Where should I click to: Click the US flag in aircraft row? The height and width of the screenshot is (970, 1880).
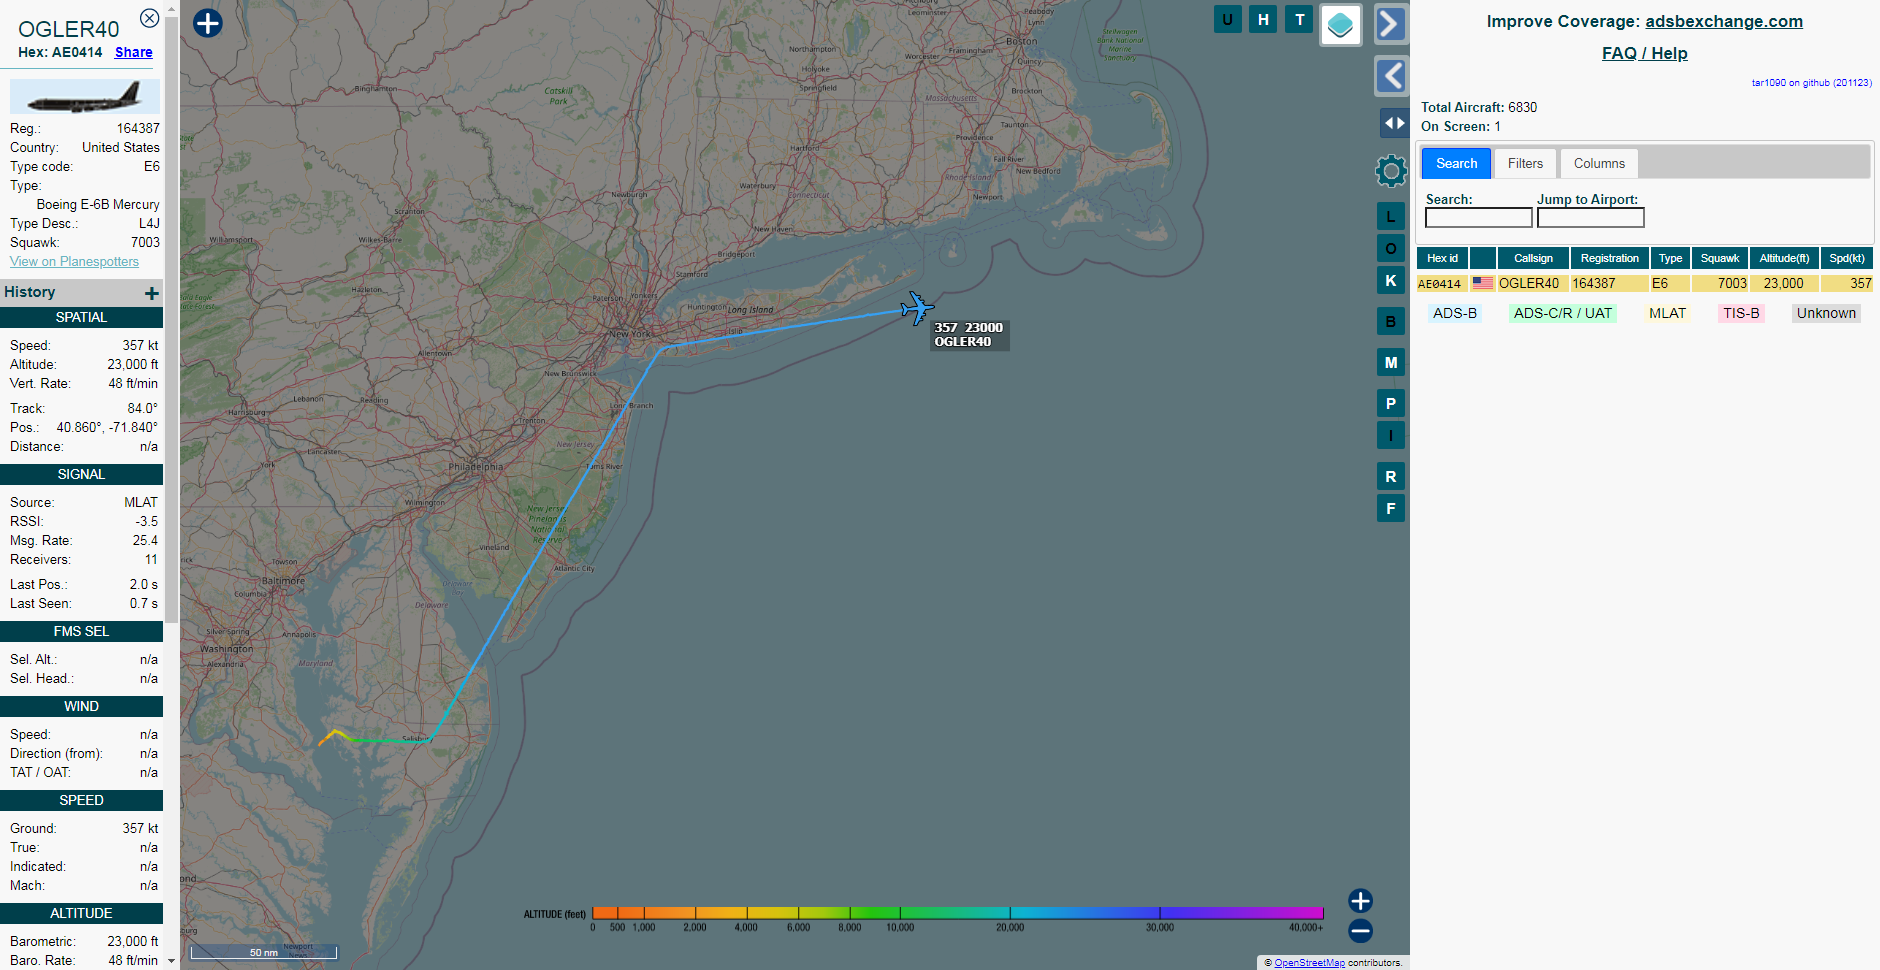pos(1483,283)
